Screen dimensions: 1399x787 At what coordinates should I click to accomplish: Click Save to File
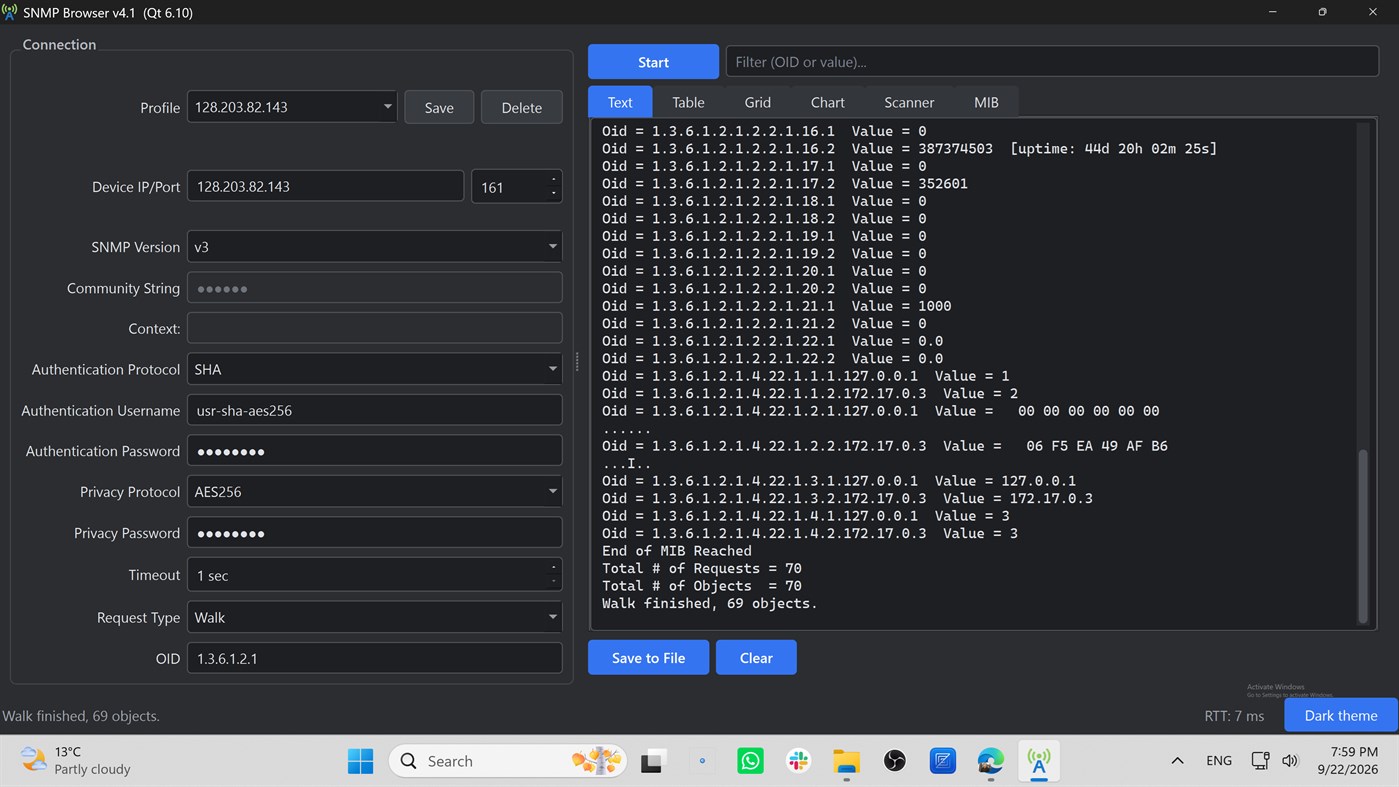[649, 658]
